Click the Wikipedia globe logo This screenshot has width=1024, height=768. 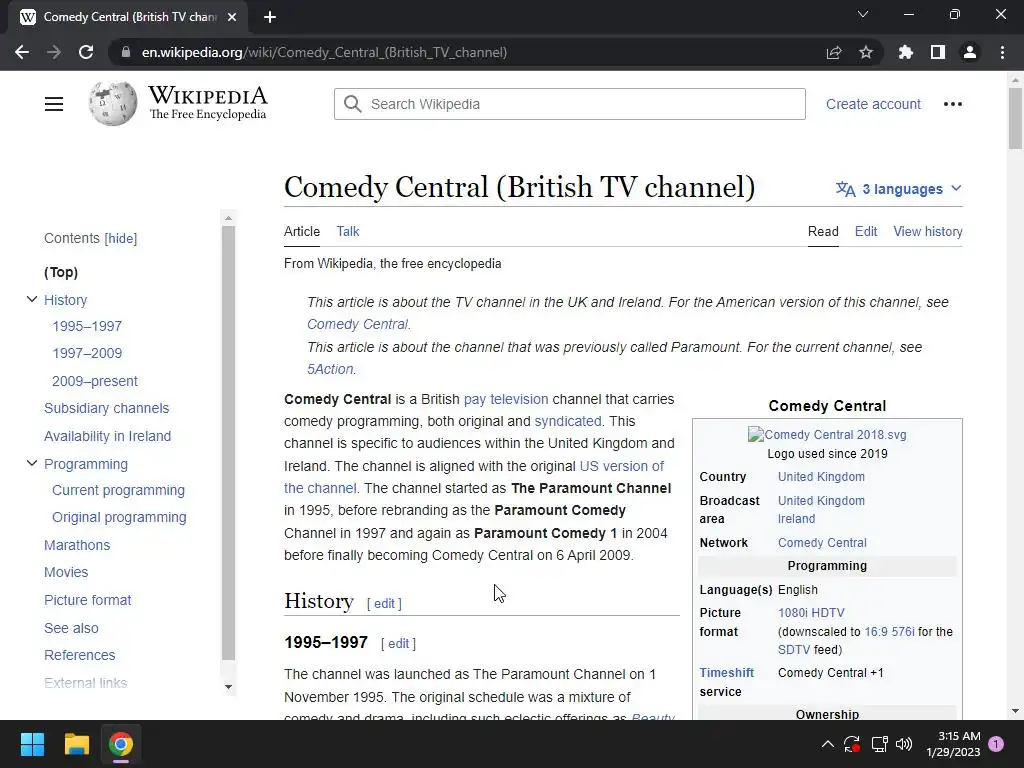tap(113, 103)
